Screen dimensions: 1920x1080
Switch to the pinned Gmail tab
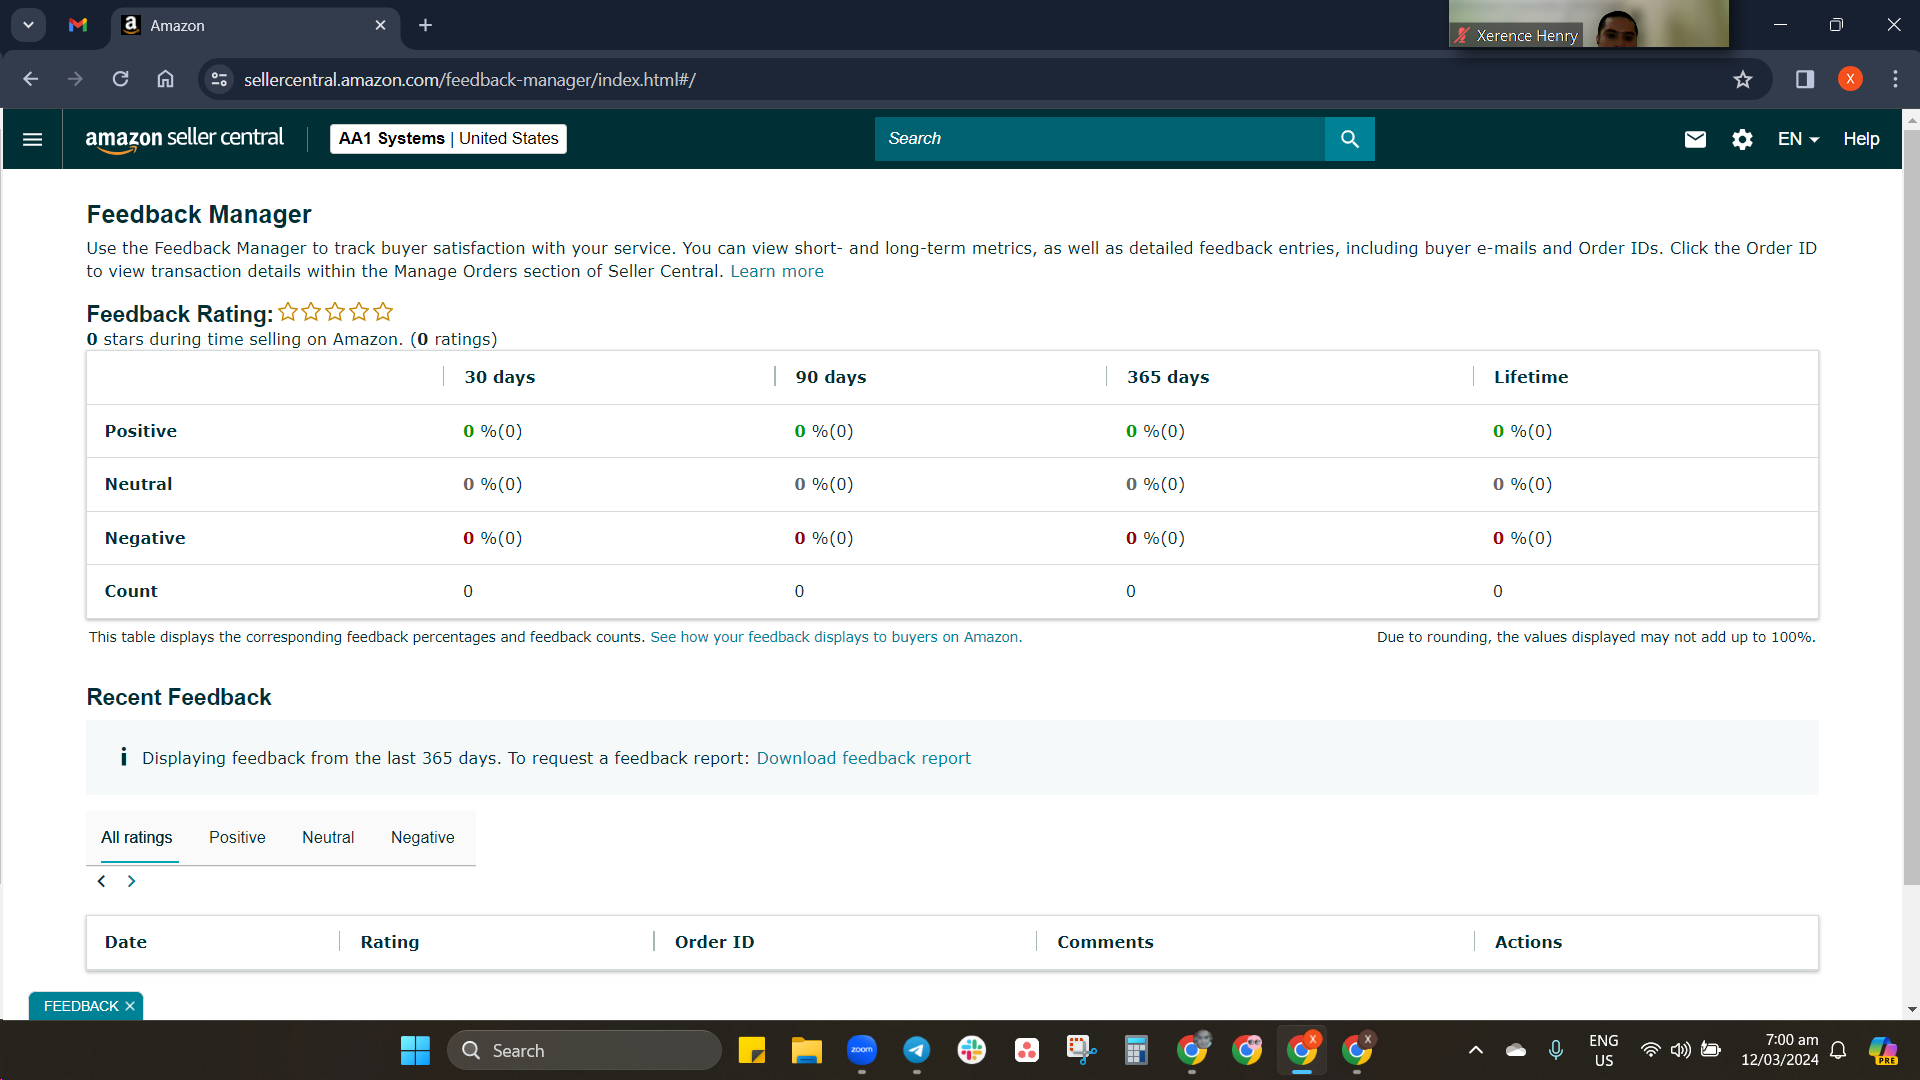click(78, 25)
